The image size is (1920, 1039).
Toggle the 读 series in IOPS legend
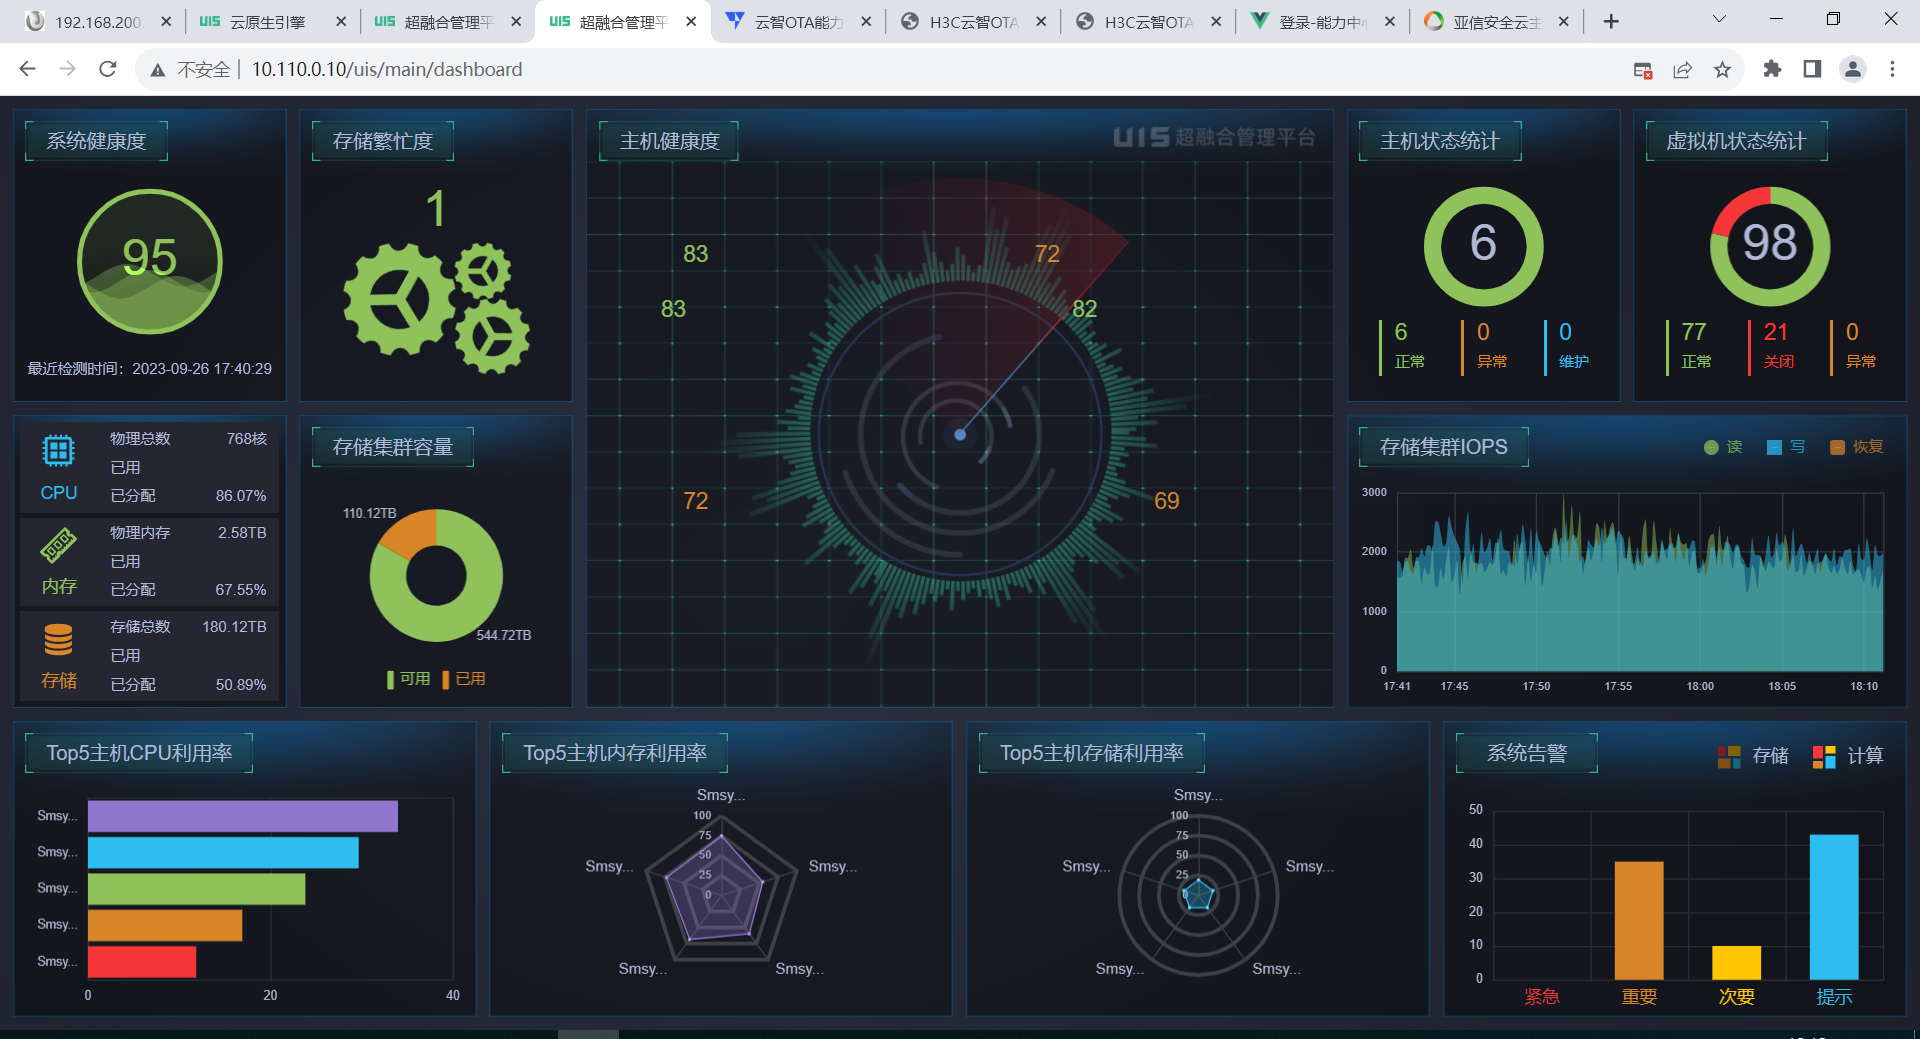1722,447
